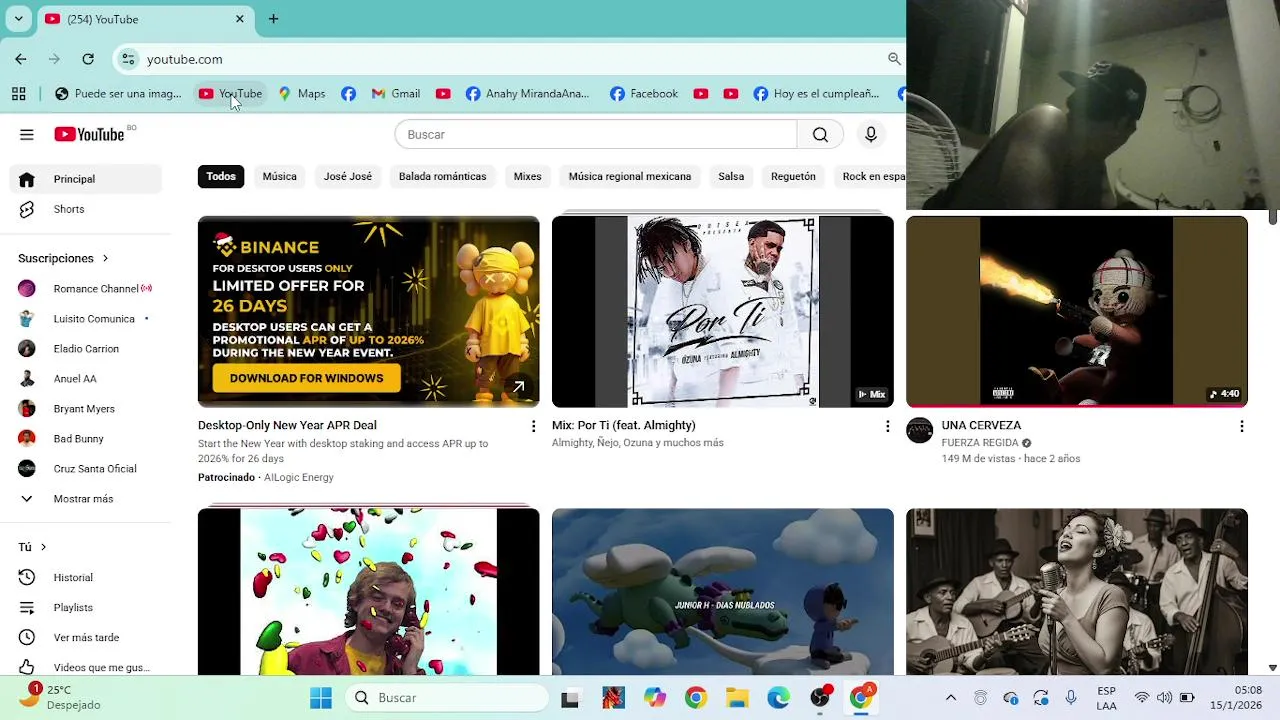Open Copilot from the taskbar
Viewport: 1280px width, 720px height.
655,698
